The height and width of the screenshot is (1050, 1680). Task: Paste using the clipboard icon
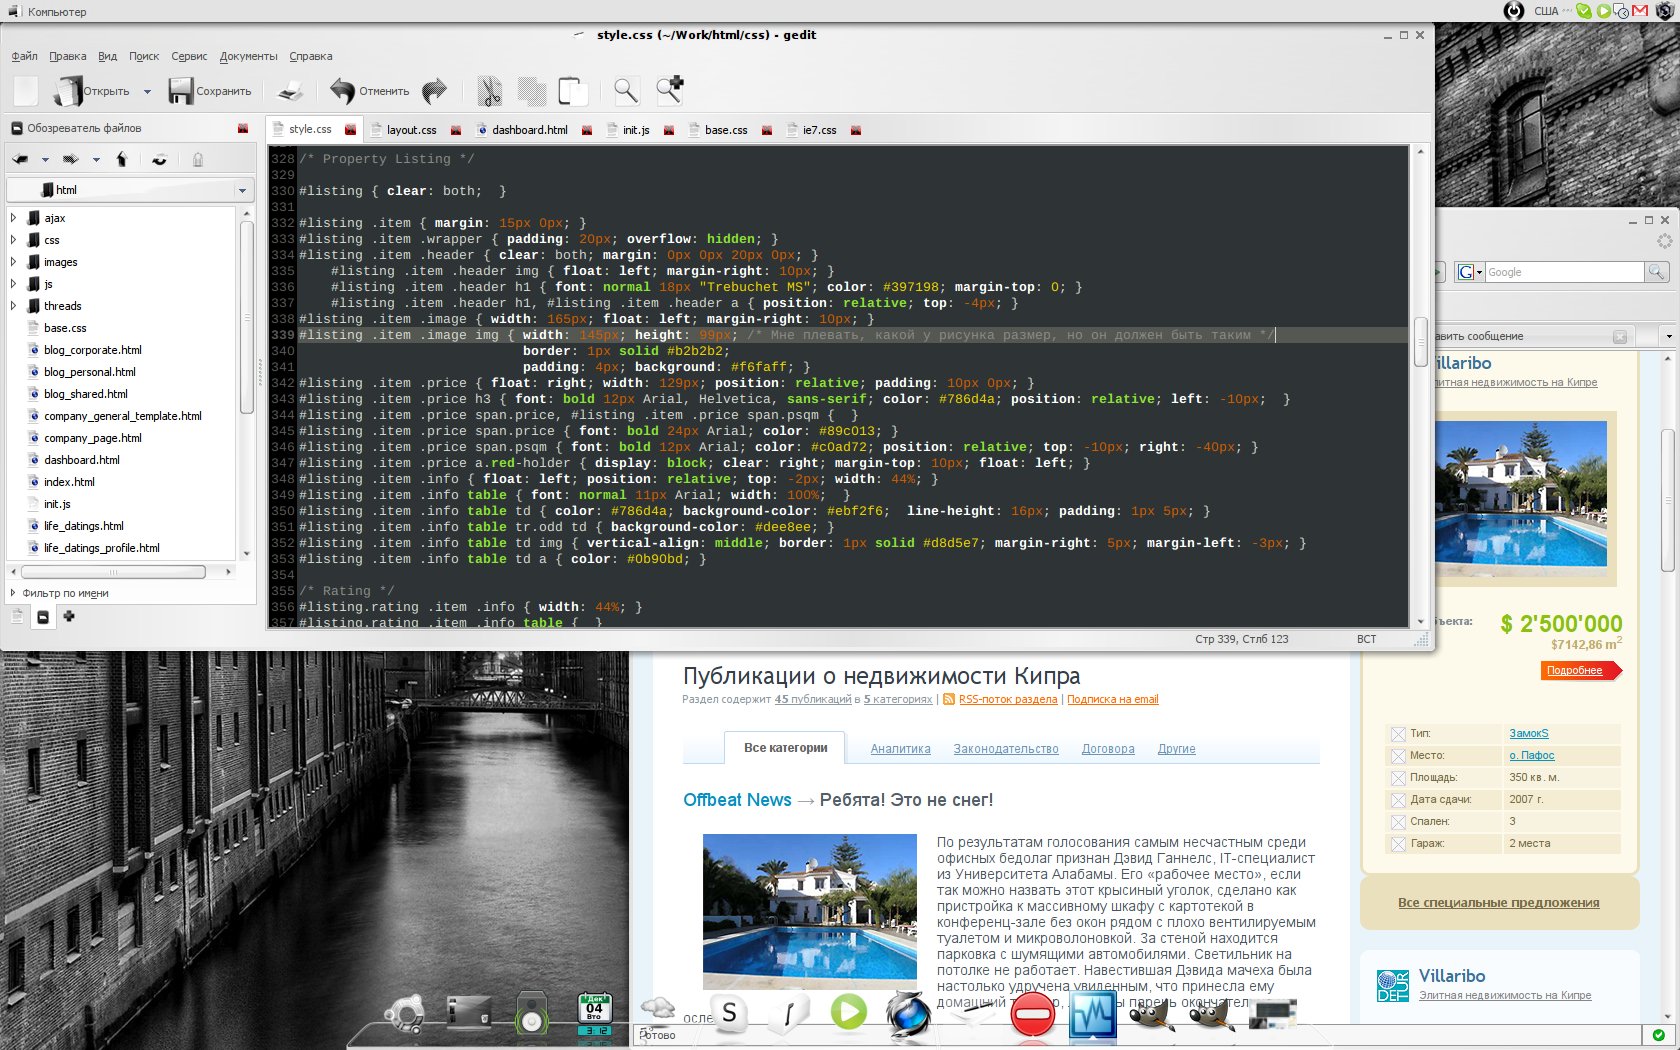[573, 91]
